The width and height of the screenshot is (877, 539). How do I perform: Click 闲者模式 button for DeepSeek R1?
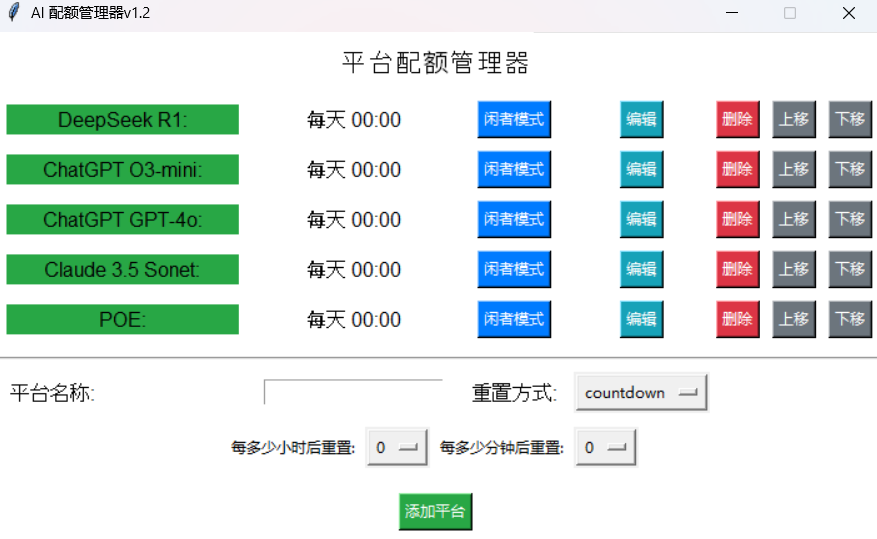tap(514, 119)
